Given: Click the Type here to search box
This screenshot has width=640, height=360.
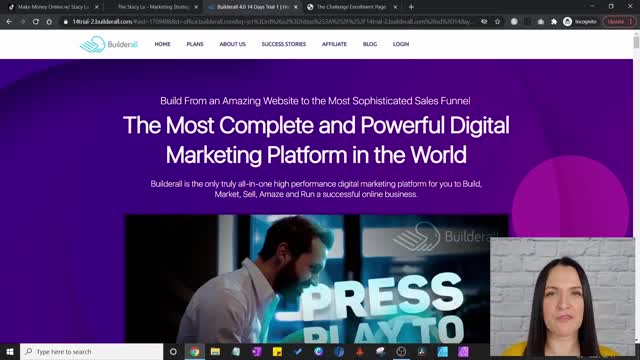Looking at the screenshot, I should click(91, 351).
